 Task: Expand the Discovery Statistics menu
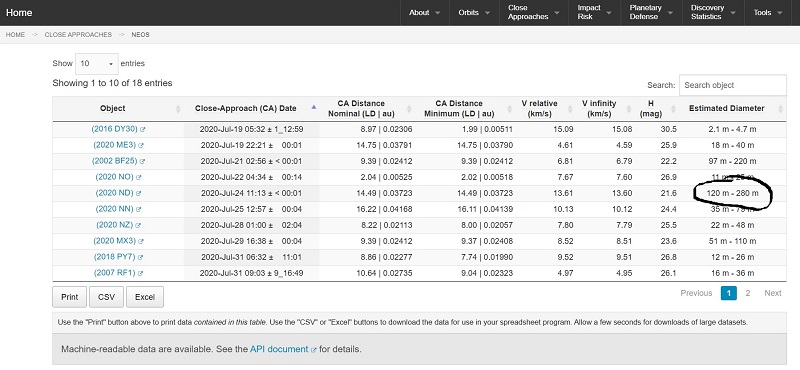pyautogui.click(x=713, y=13)
